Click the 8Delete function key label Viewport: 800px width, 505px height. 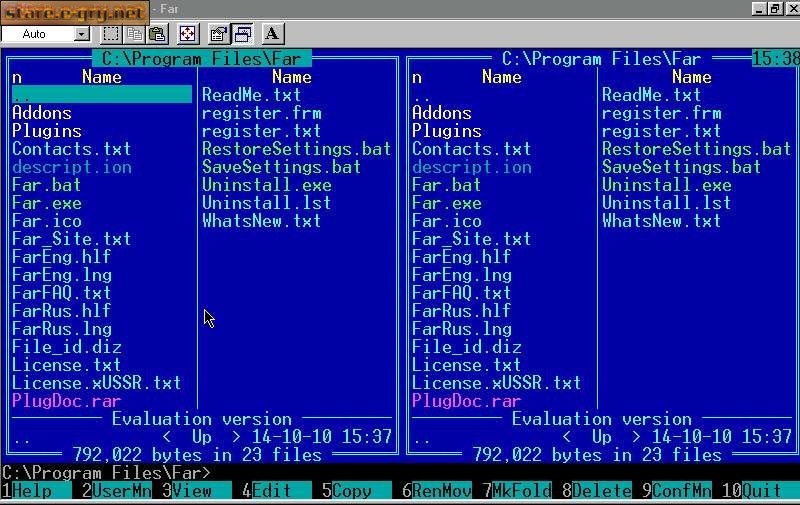point(597,491)
